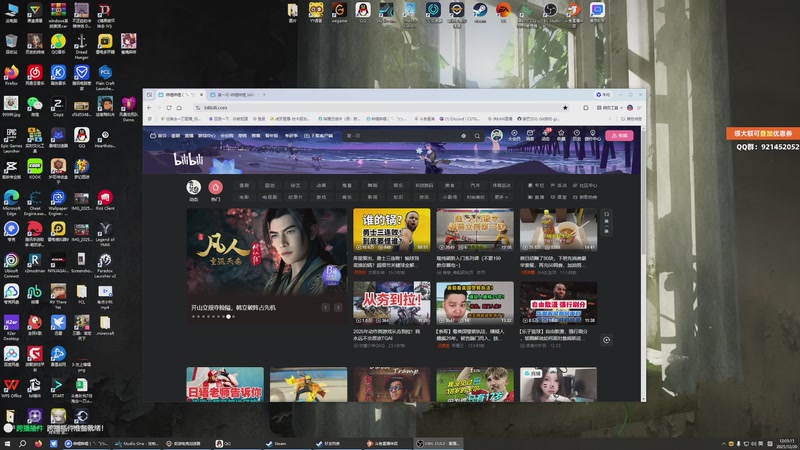800x450 pixels.
Task: Show the previous carousel banner slide
Action: click(x=326, y=307)
